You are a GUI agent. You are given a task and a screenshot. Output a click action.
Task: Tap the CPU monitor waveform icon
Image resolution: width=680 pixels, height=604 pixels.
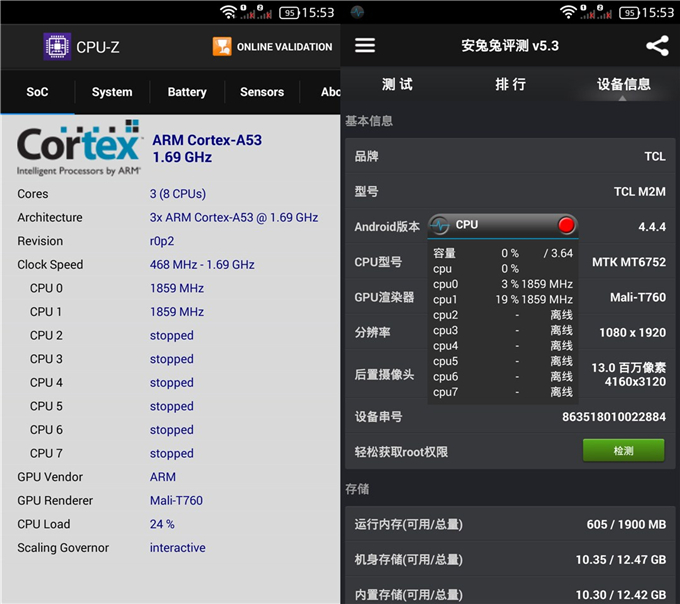pyautogui.click(x=441, y=225)
